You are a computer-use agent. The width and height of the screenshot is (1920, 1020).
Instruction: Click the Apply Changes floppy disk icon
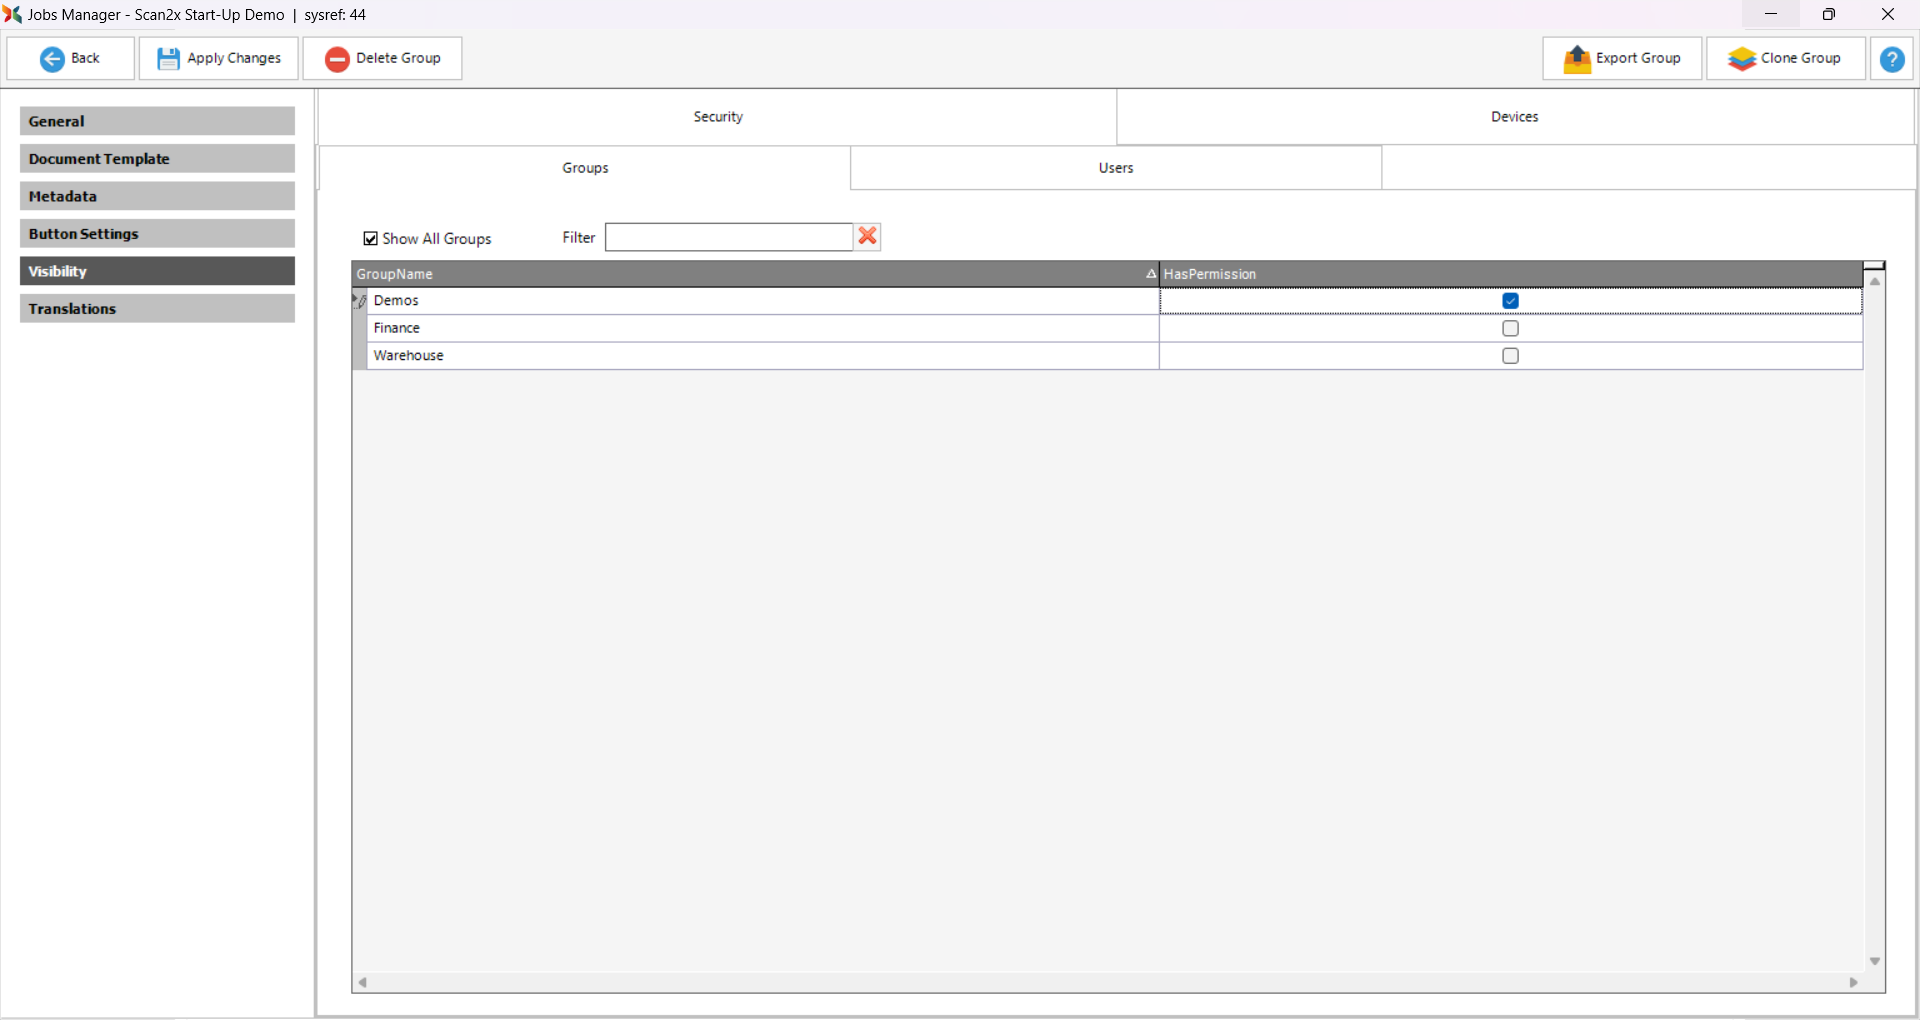tap(168, 59)
